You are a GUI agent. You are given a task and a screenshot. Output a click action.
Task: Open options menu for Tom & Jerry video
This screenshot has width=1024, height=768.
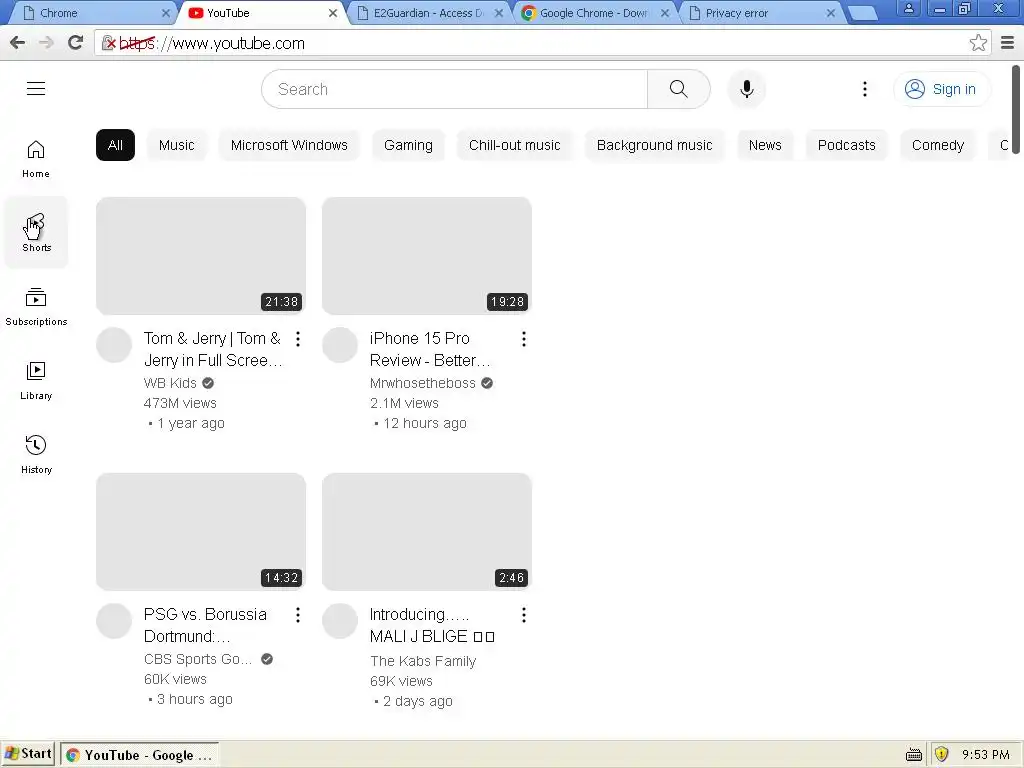tap(298, 339)
